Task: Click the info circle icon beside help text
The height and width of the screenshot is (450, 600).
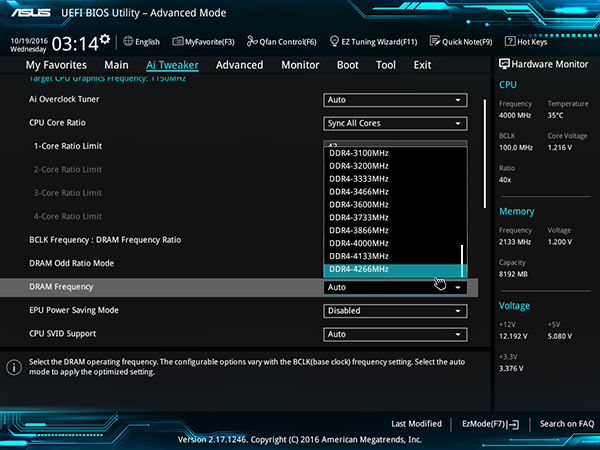Action: 14,367
